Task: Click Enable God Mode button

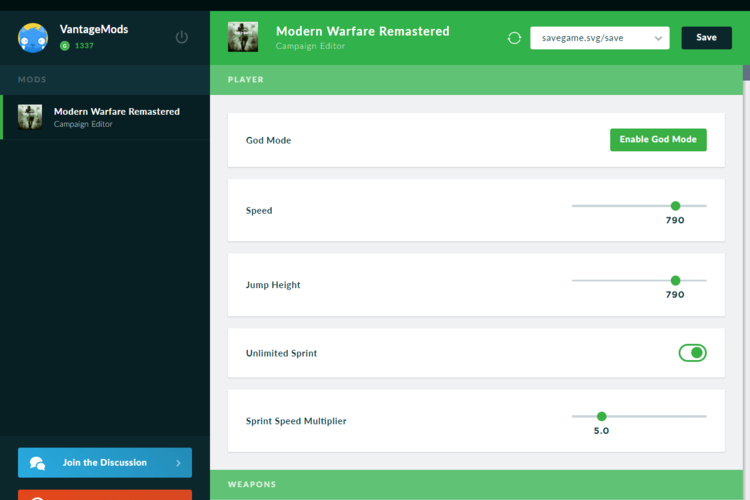Action: click(x=658, y=140)
